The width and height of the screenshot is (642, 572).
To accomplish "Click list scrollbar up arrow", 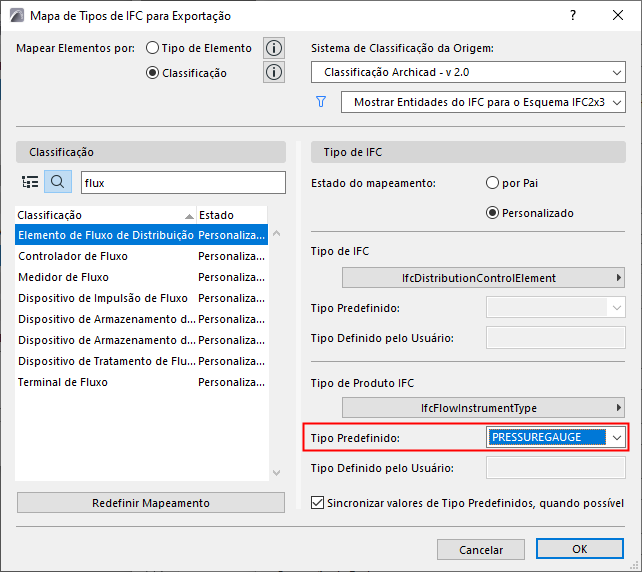I will [276, 233].
